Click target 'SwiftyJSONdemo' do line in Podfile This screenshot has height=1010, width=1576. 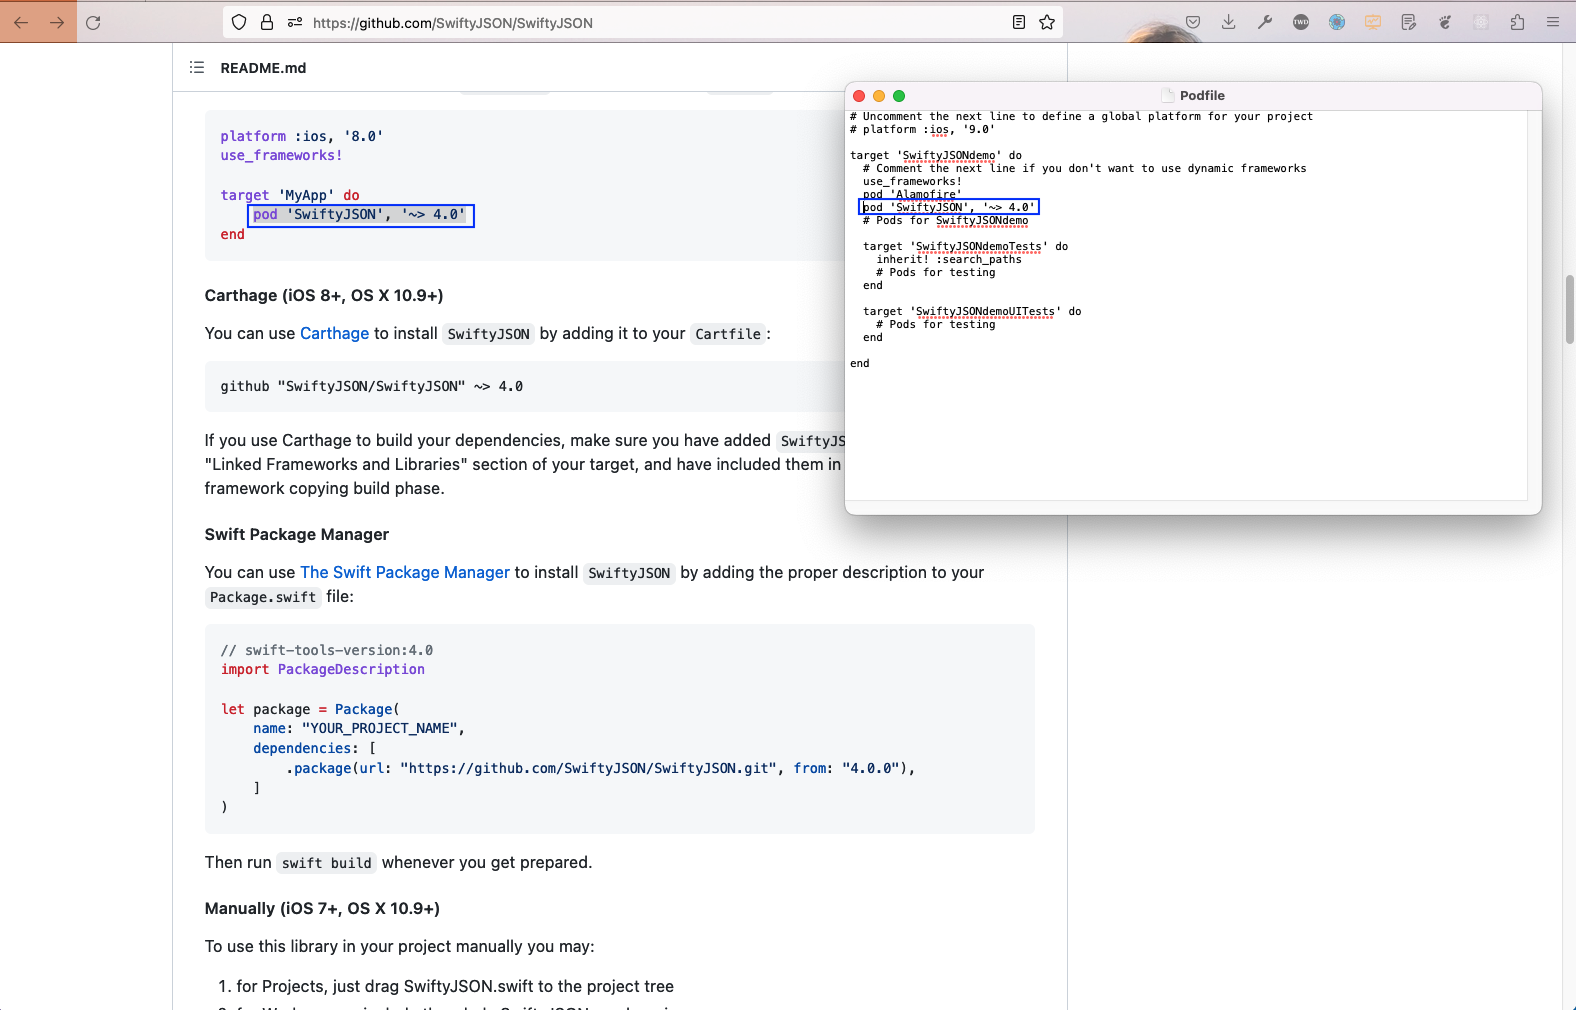(936, 155)
